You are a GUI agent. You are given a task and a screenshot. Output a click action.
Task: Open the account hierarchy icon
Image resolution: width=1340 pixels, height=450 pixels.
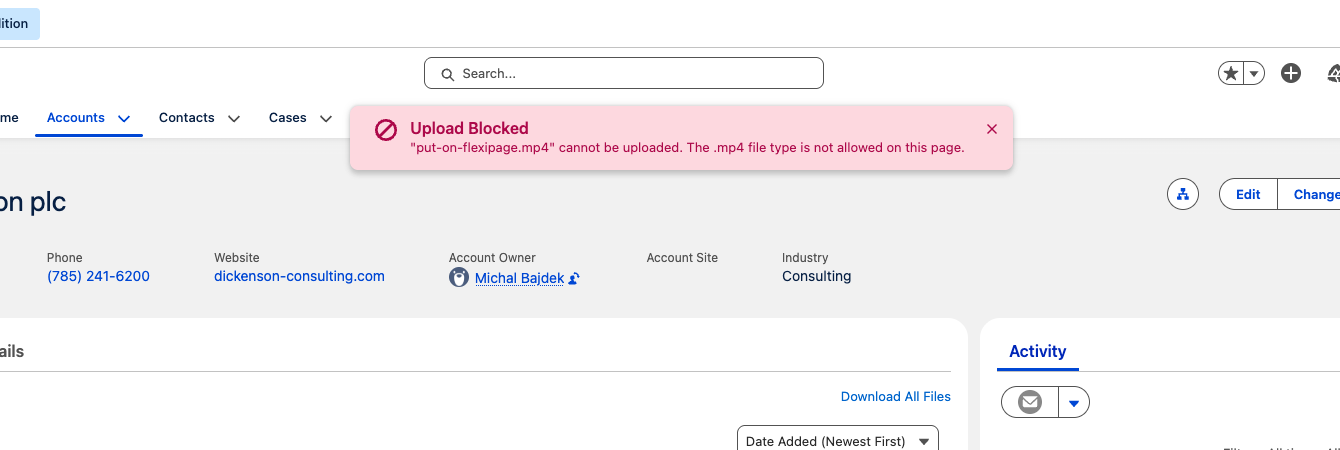pos(1183,194)
